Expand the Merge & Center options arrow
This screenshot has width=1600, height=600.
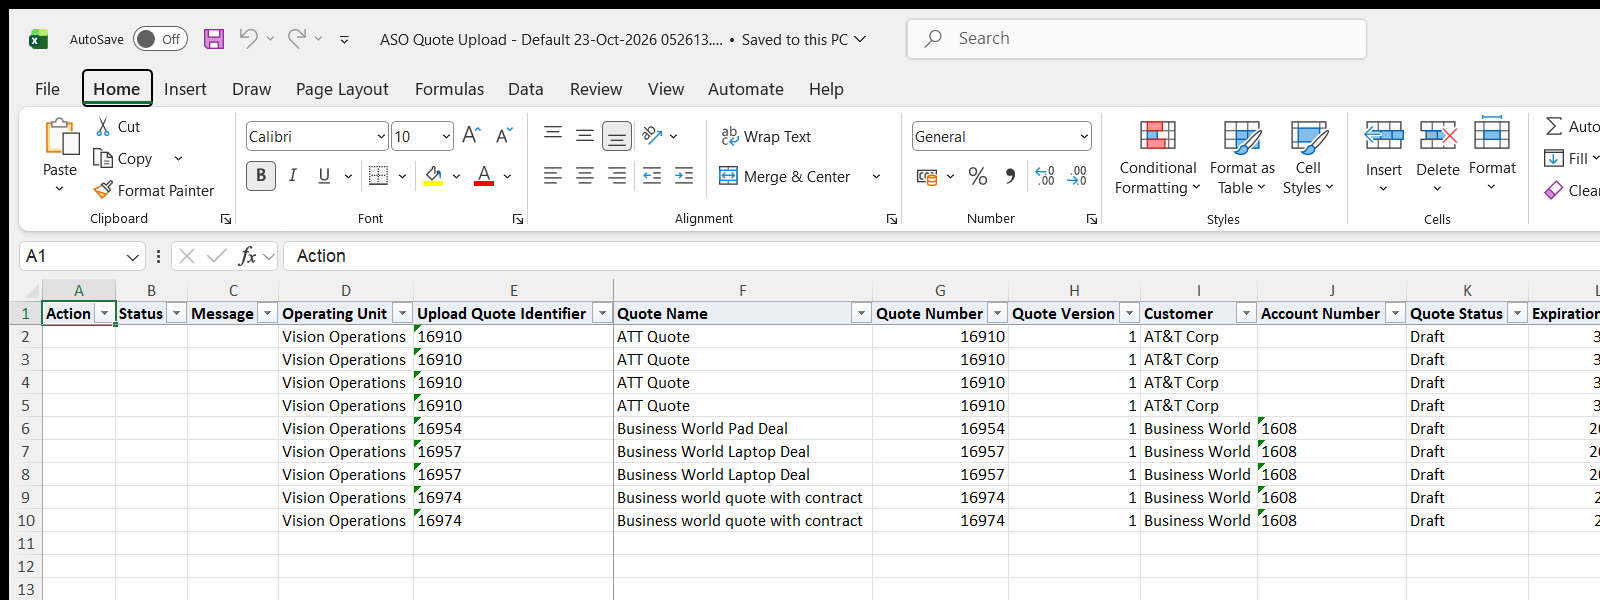tap(876, 177)
